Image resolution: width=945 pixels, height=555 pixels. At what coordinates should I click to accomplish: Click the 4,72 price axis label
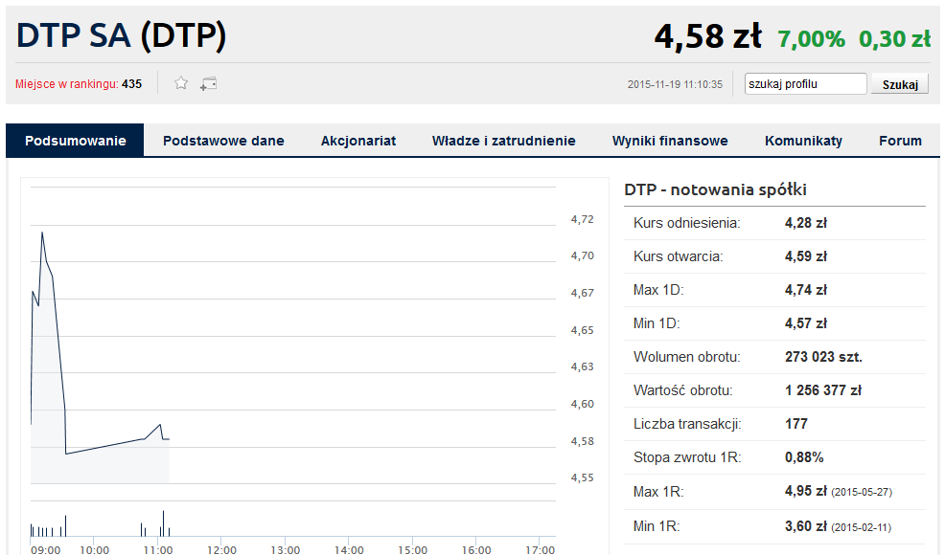[x=582, y=219]
